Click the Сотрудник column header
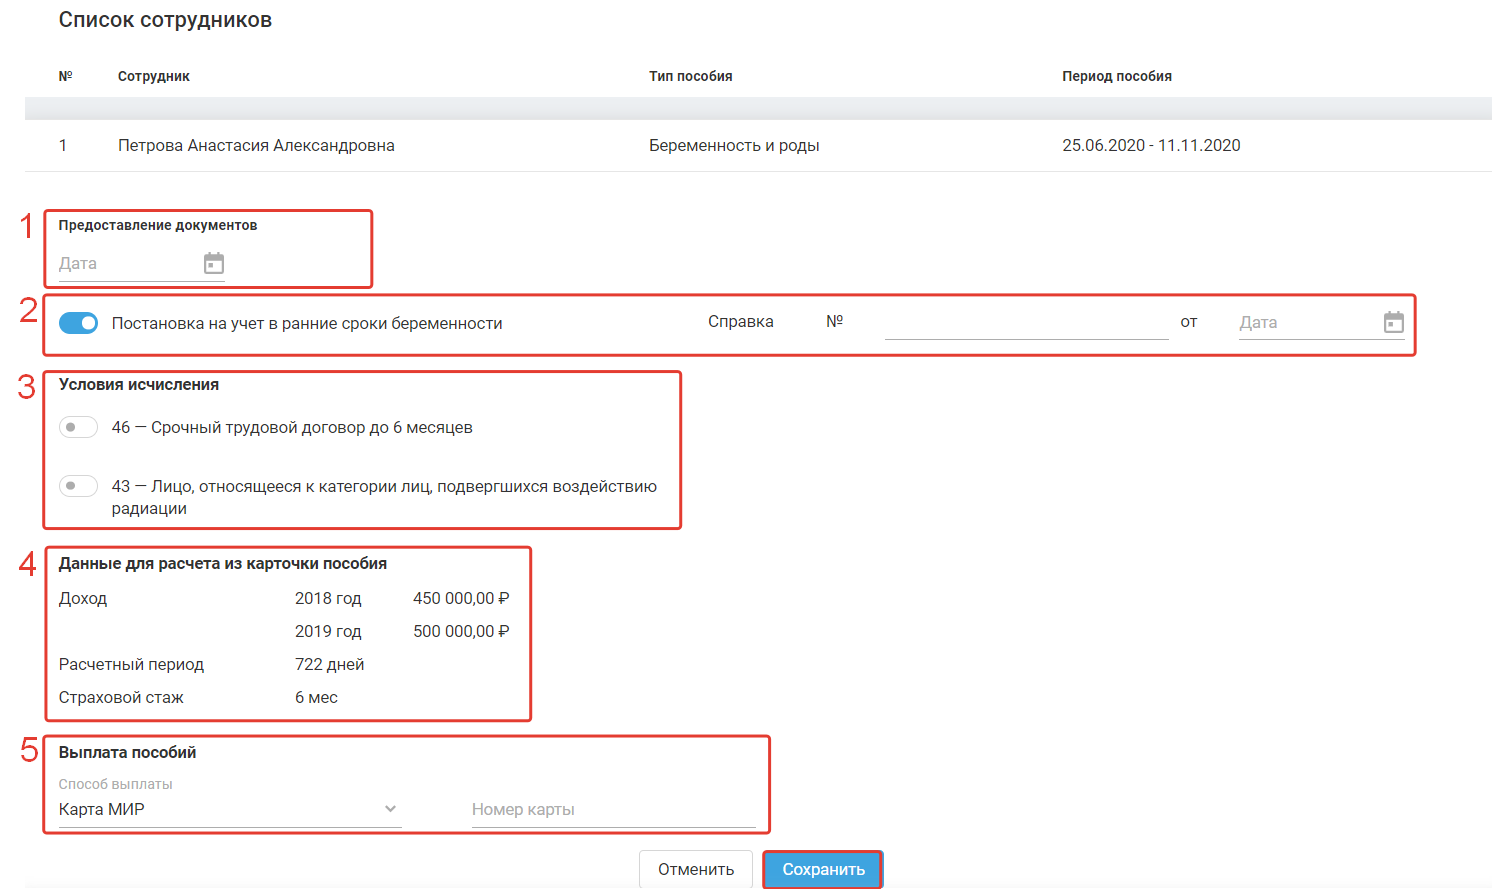This screenshot has height=889, width=1492. pyautogui.click(x=154, y=77)
